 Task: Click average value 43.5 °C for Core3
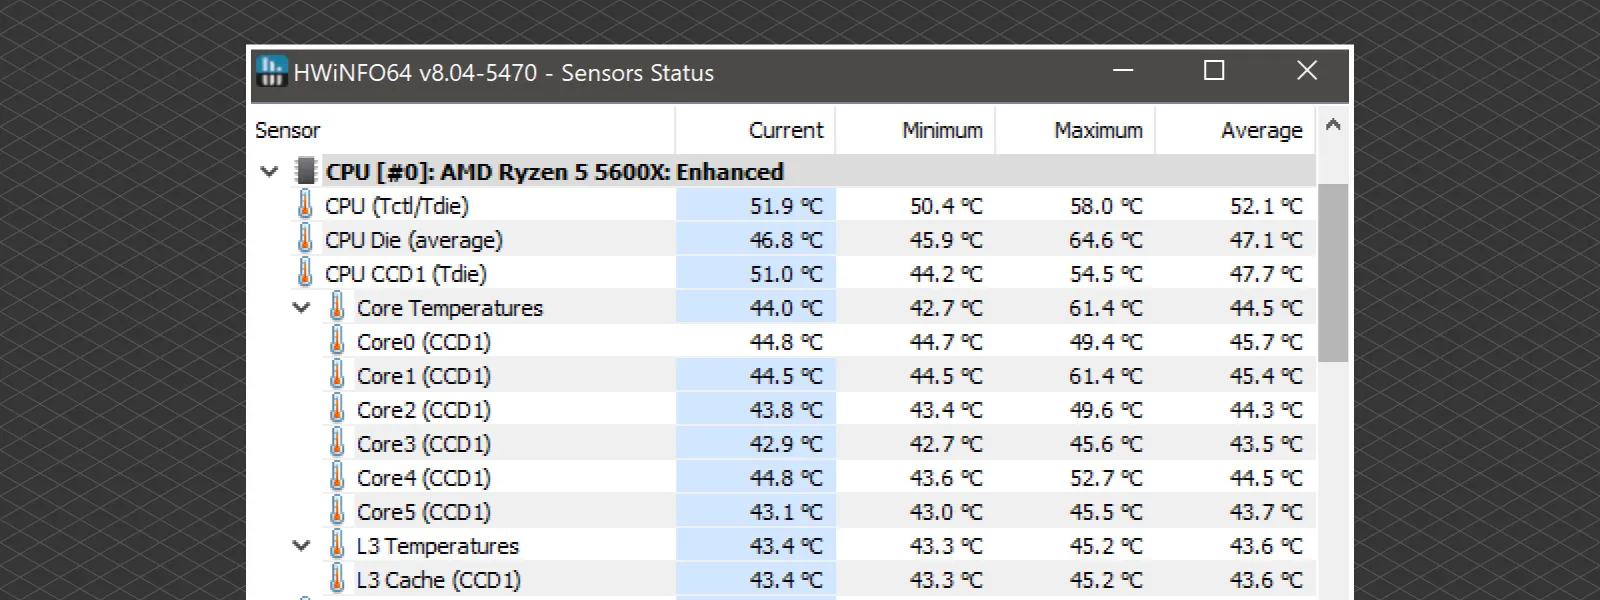1266,444
